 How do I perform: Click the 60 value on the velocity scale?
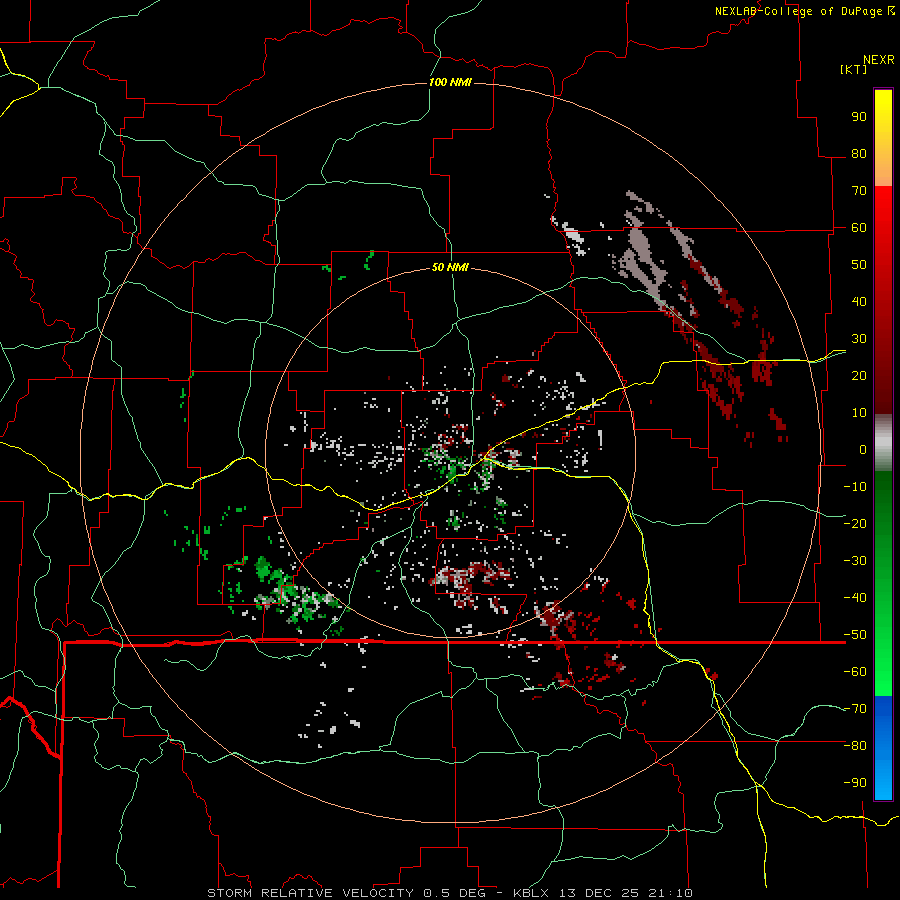click(x=859, y=227)
